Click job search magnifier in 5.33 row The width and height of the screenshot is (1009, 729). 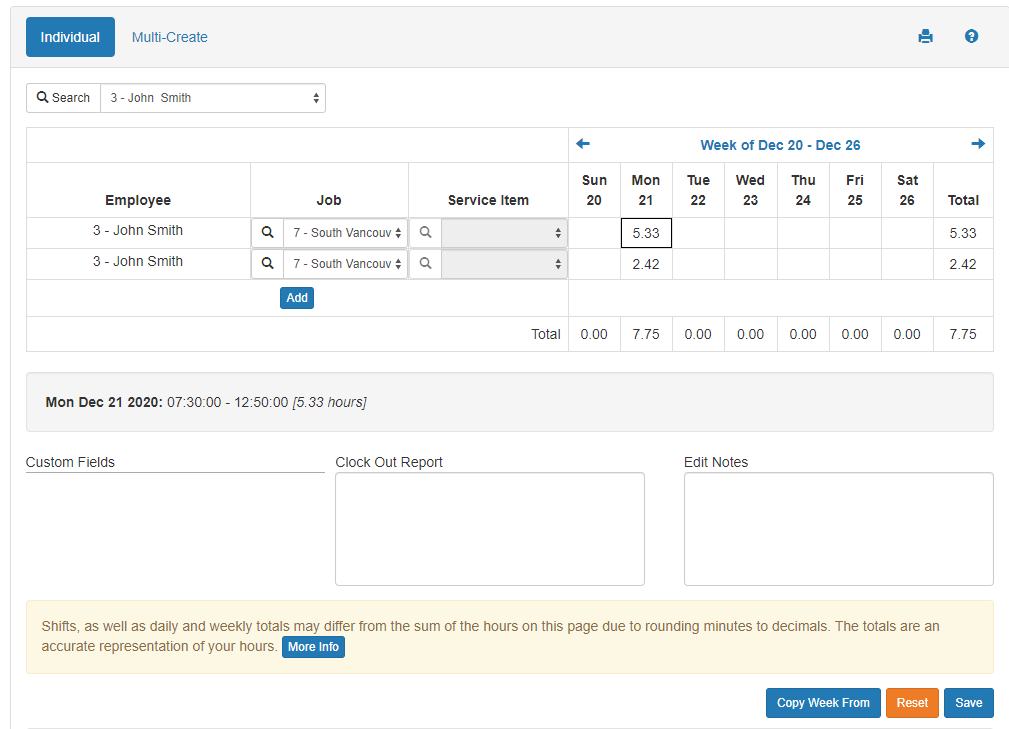pos(268,232)
